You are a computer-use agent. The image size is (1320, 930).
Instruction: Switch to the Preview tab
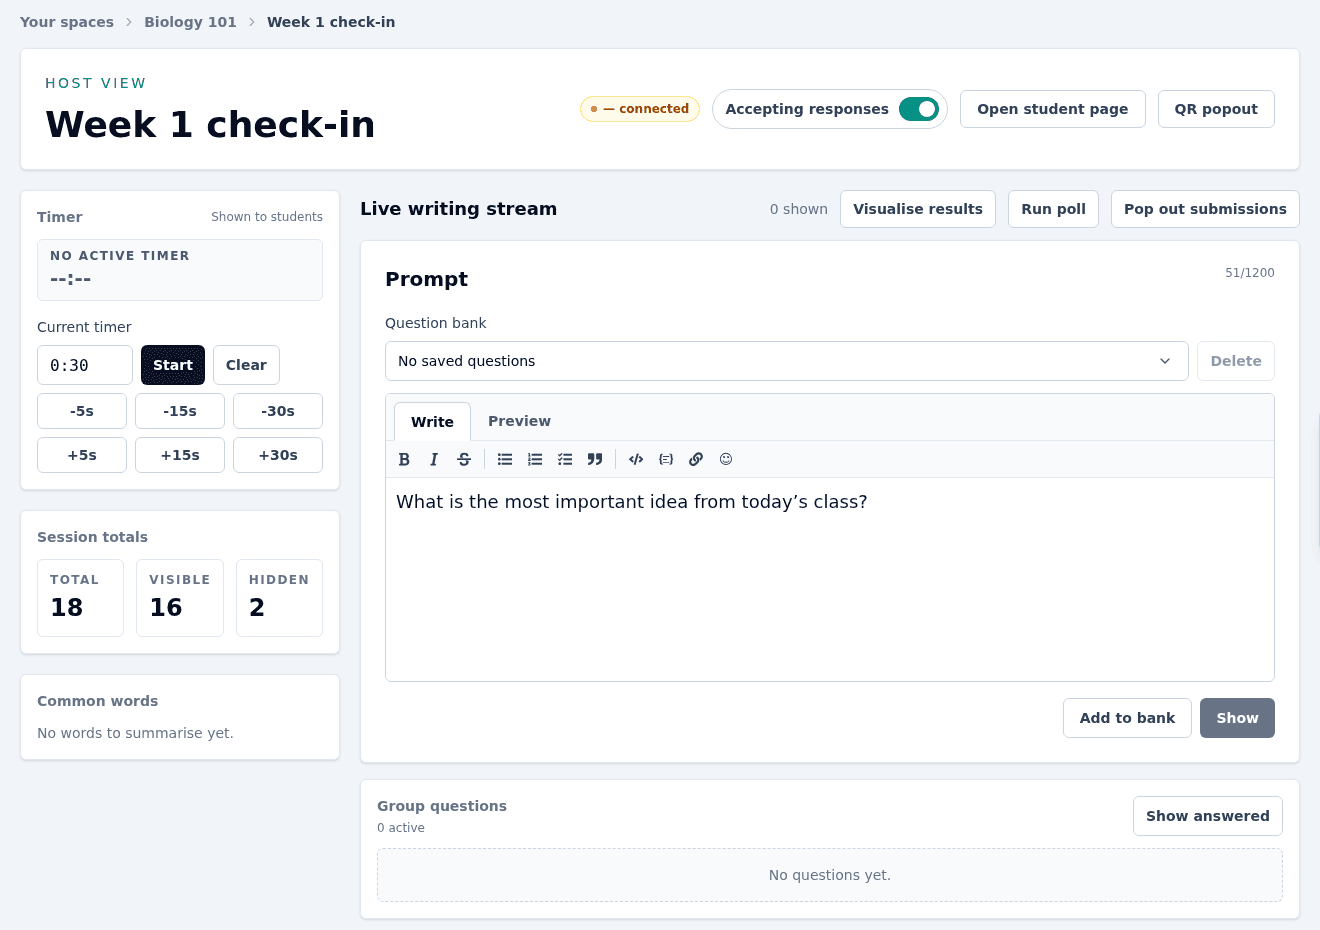pos(519,421)
